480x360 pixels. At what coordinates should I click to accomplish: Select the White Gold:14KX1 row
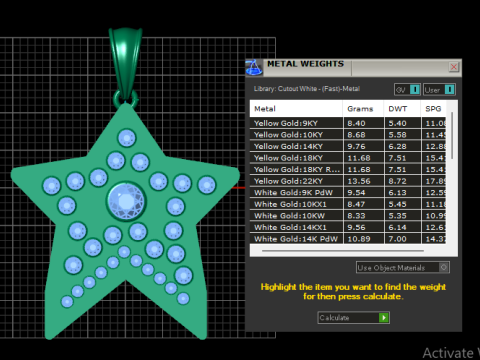click(x=348, y=227)
